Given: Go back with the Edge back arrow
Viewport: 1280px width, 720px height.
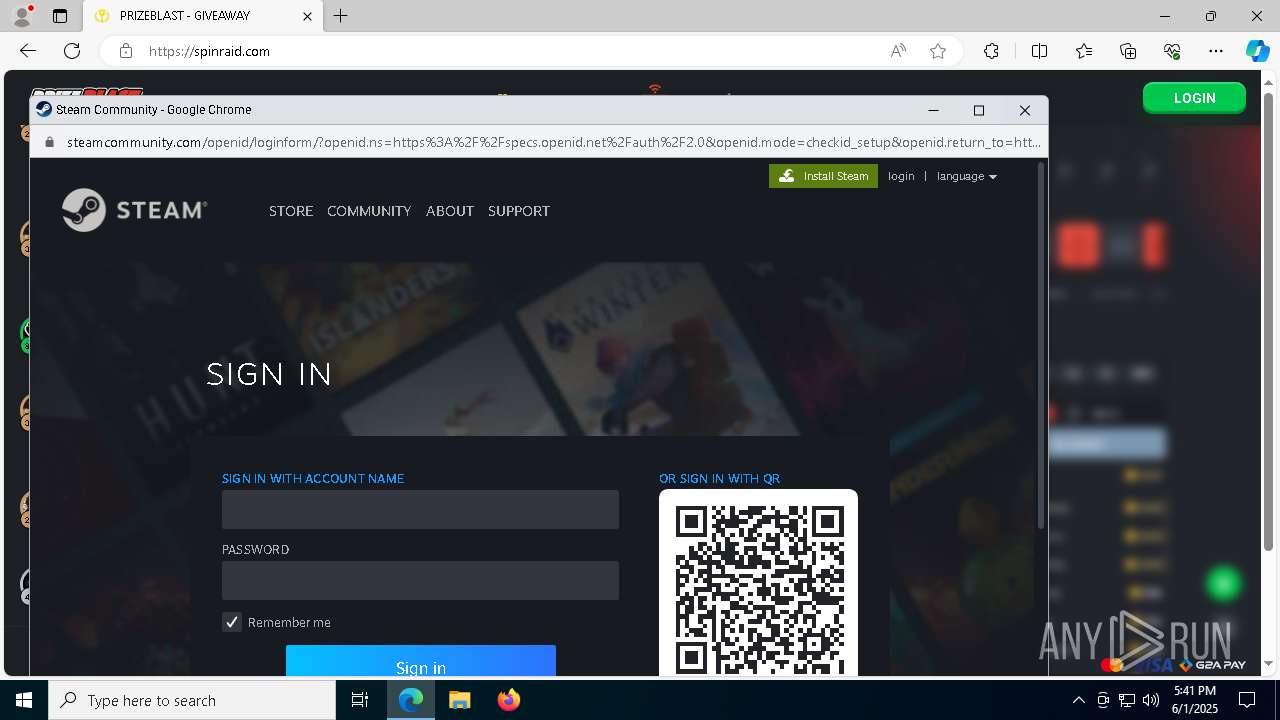Looking at the screenshot, I should tap(28, 51).
